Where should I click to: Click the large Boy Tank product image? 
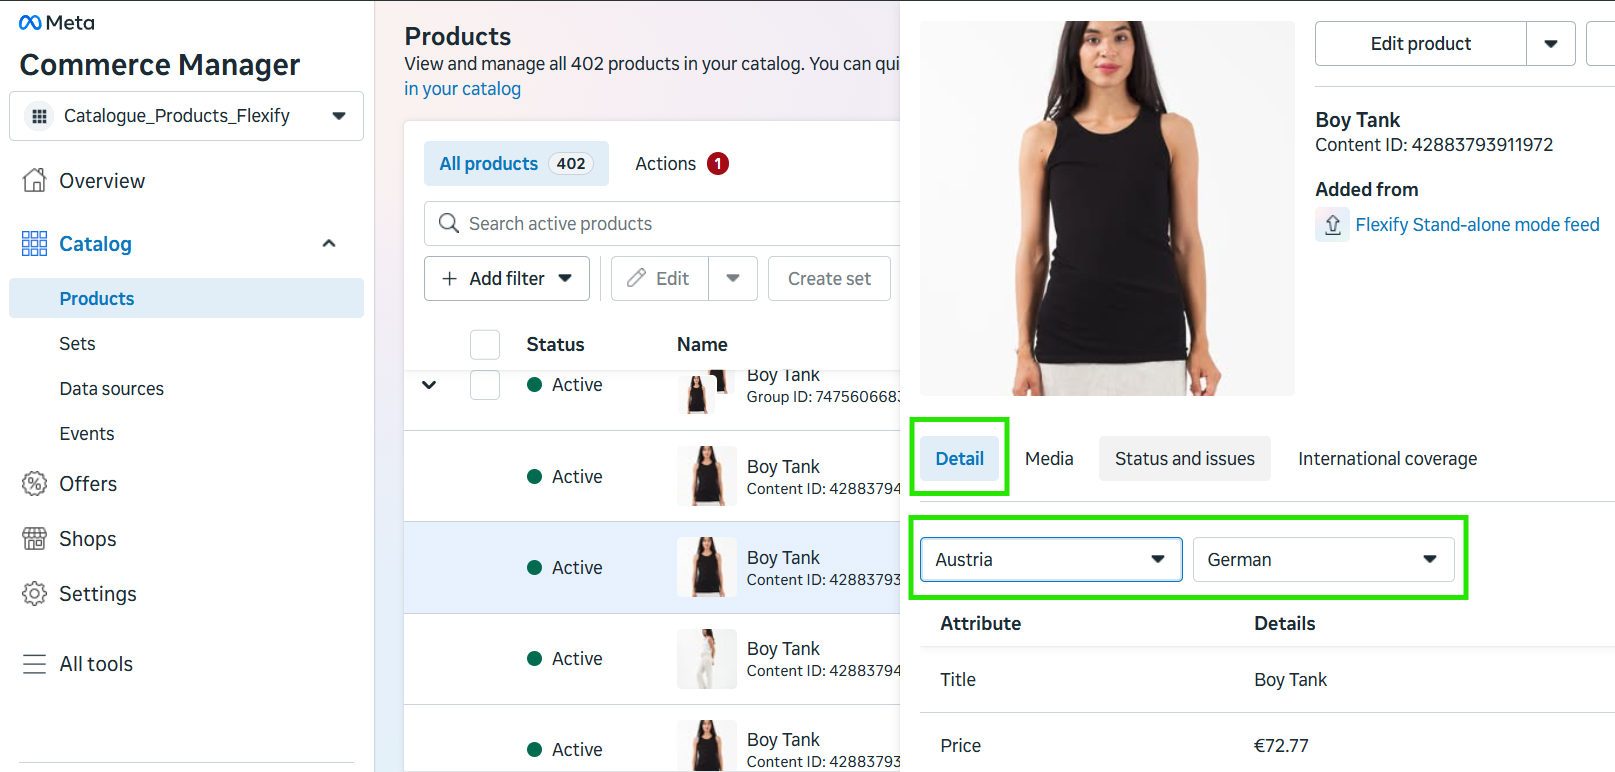click(1107, 208)
